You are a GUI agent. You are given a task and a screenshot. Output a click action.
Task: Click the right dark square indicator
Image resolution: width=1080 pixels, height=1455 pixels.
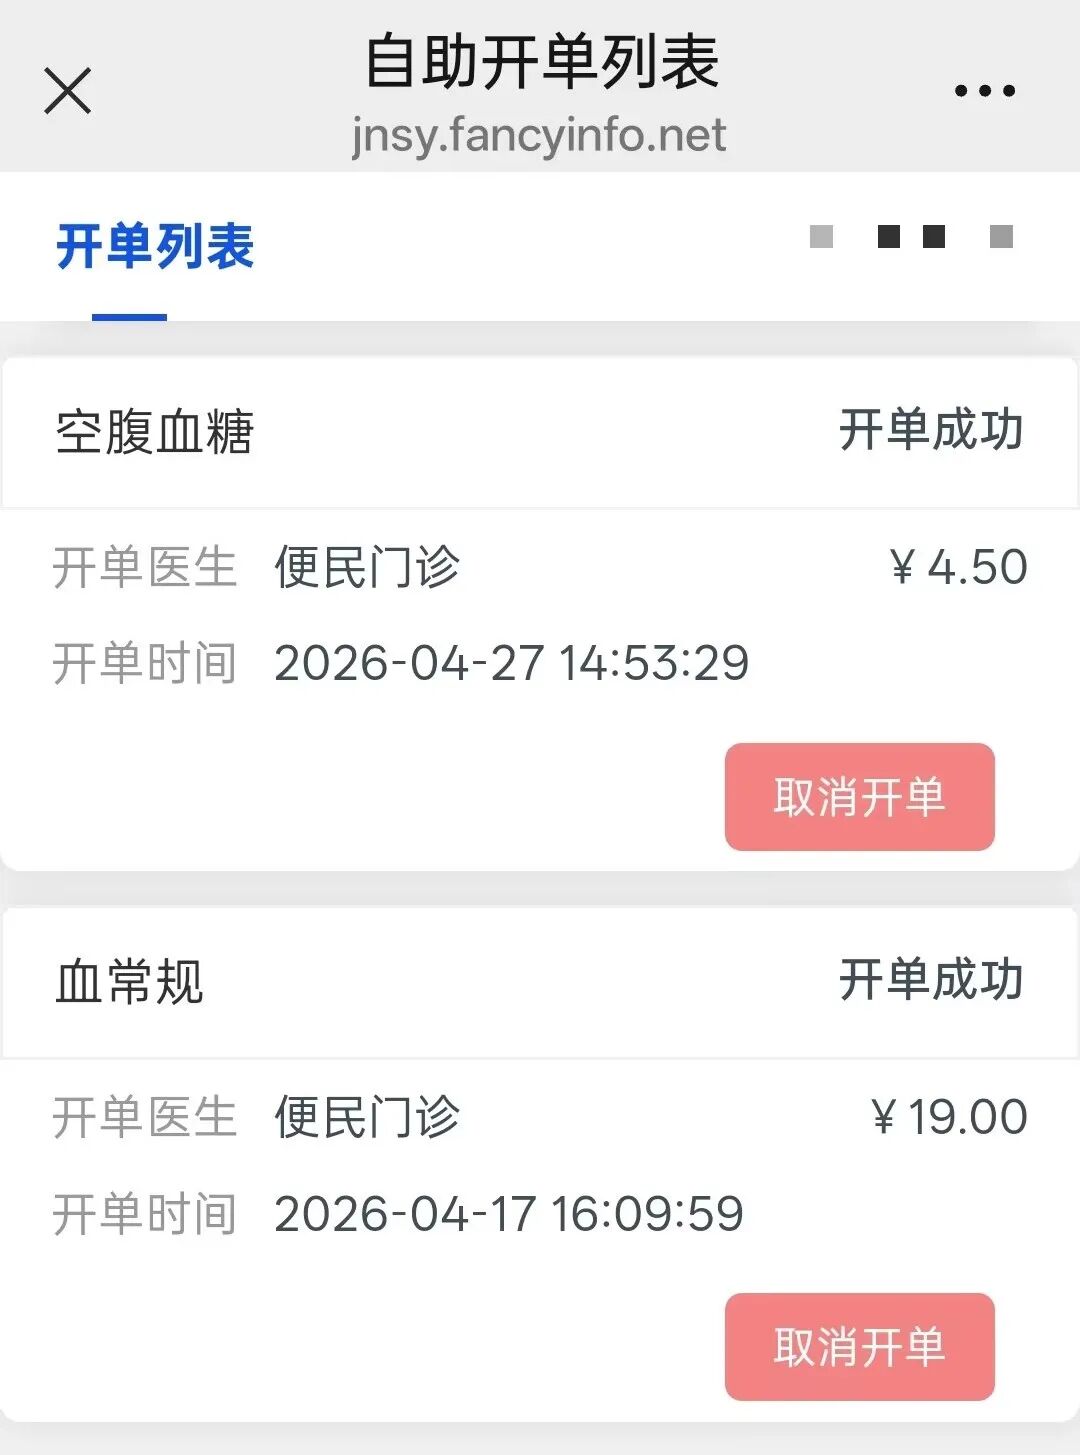(x=934, y=237)
